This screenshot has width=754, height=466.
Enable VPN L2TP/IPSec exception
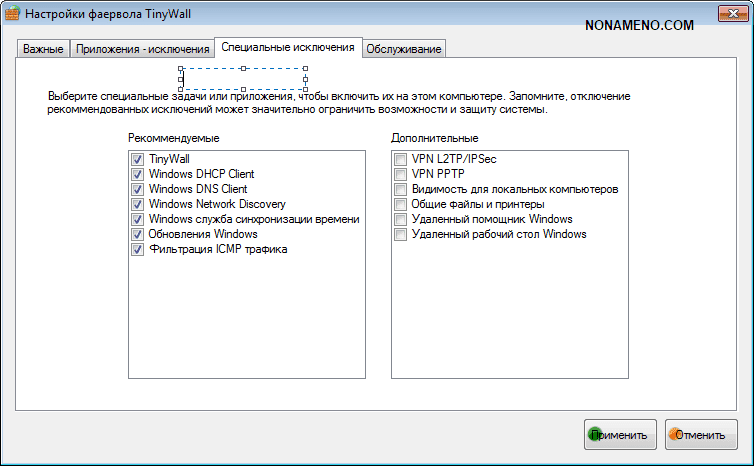coord(400,159)
